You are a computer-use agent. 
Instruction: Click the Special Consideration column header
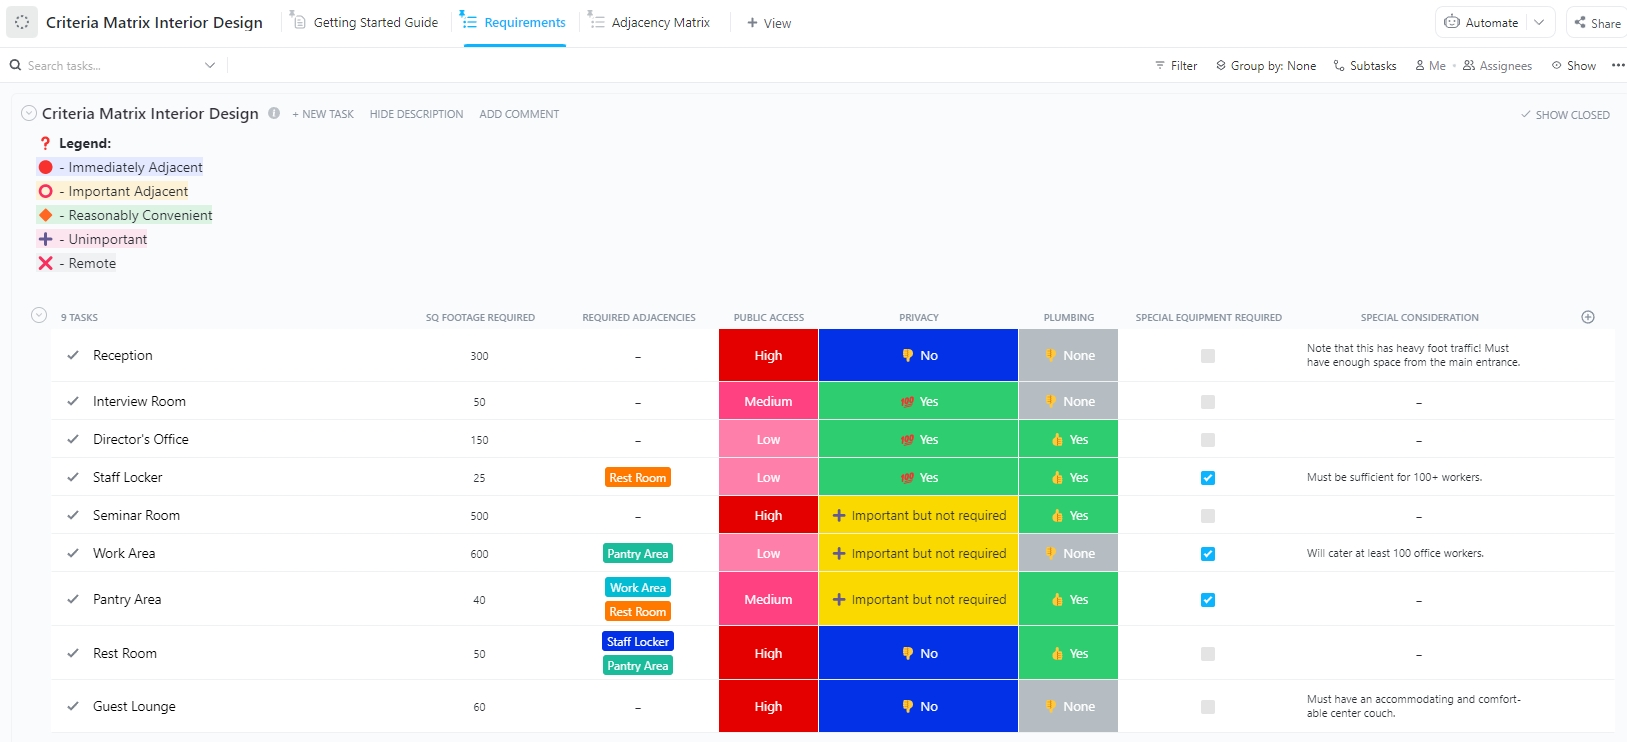[1419, 317]
